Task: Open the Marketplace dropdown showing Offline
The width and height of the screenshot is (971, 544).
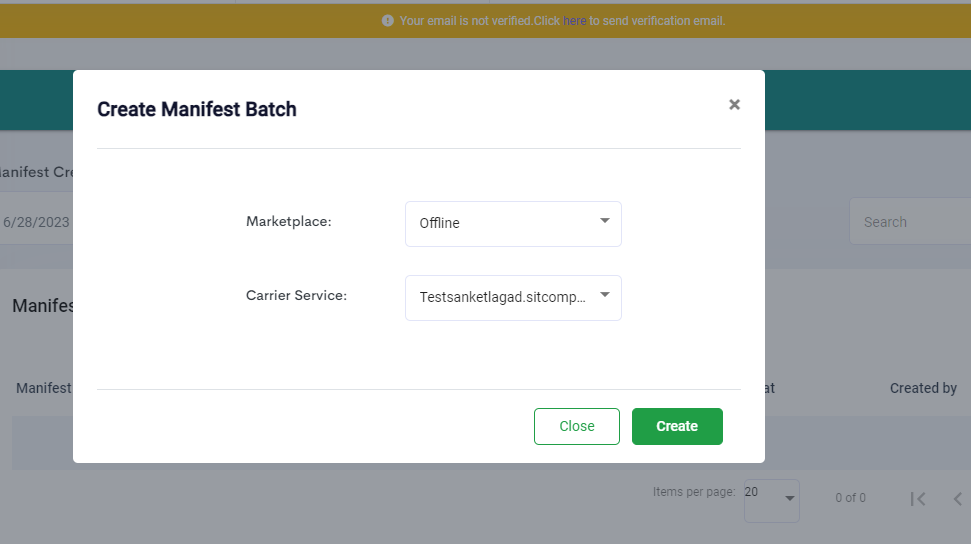Action: [x=513, y=224]
